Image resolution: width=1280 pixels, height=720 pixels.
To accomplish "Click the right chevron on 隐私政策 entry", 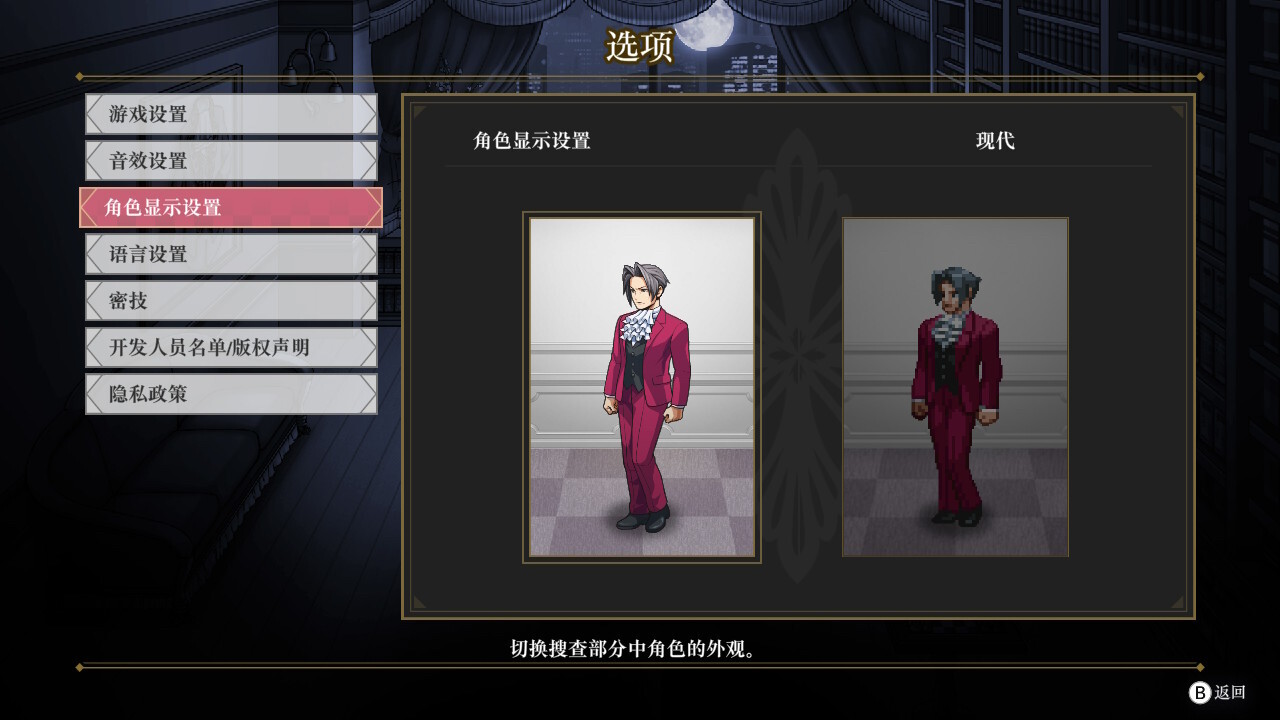I will coord(367,394).
